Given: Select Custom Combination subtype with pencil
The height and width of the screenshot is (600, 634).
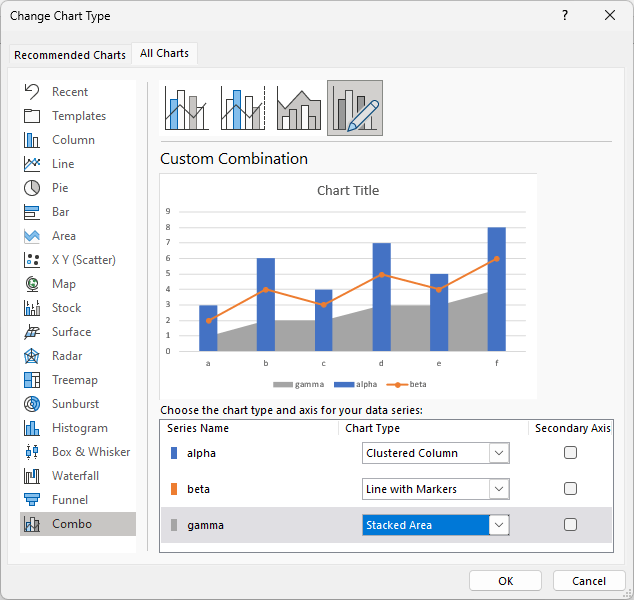Looking at the screenshot, I should coord(355,108).
